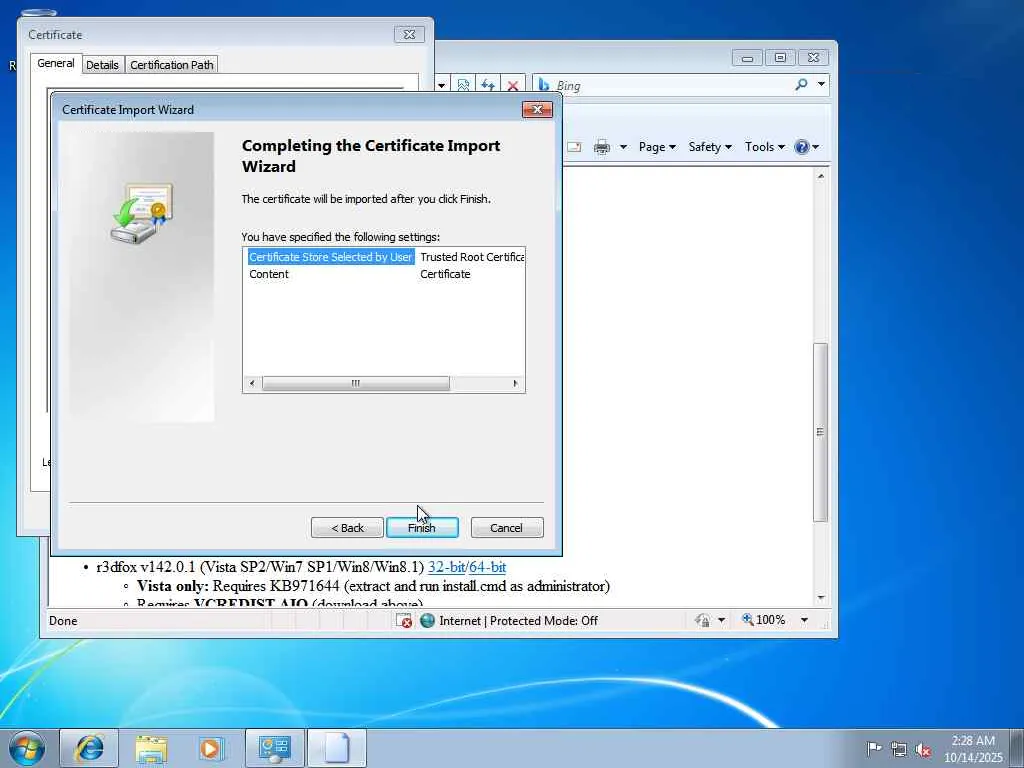This screenshot has height=768, width=1024.
Task: Open the address bar dropdown in Internet Explorer
Action: (441, 86)
